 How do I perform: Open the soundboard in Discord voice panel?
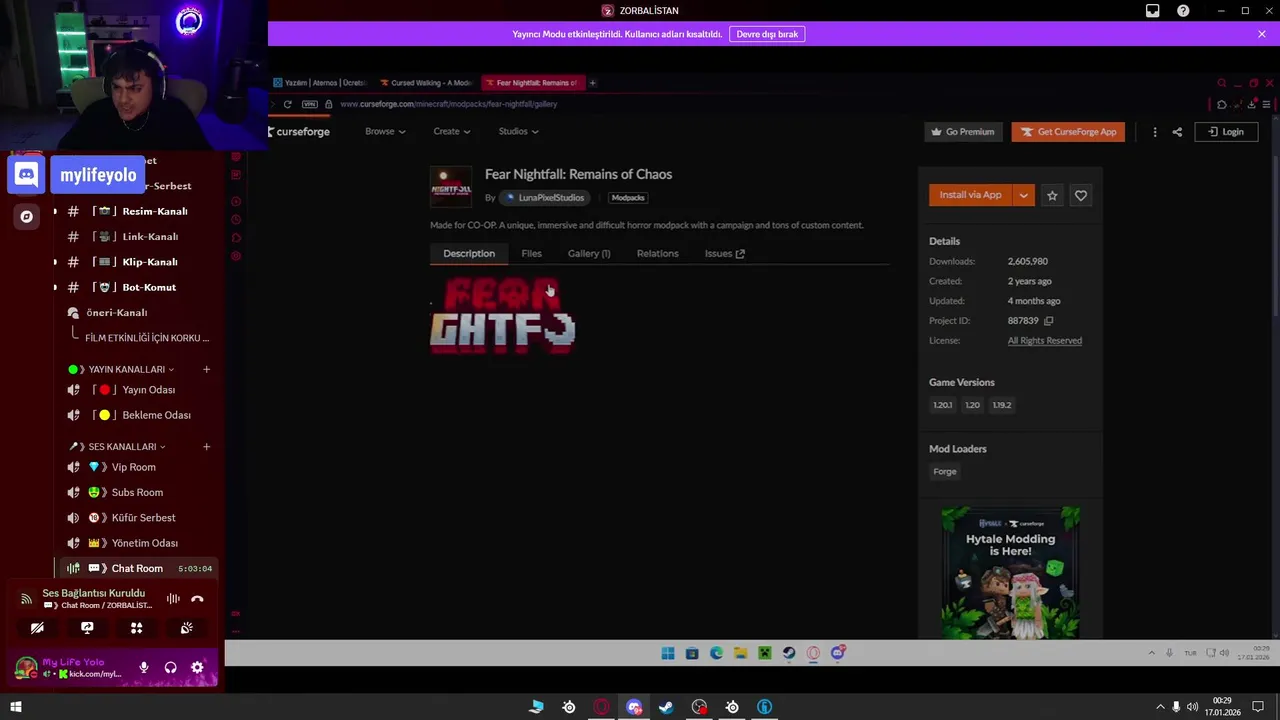pos(186,628)
